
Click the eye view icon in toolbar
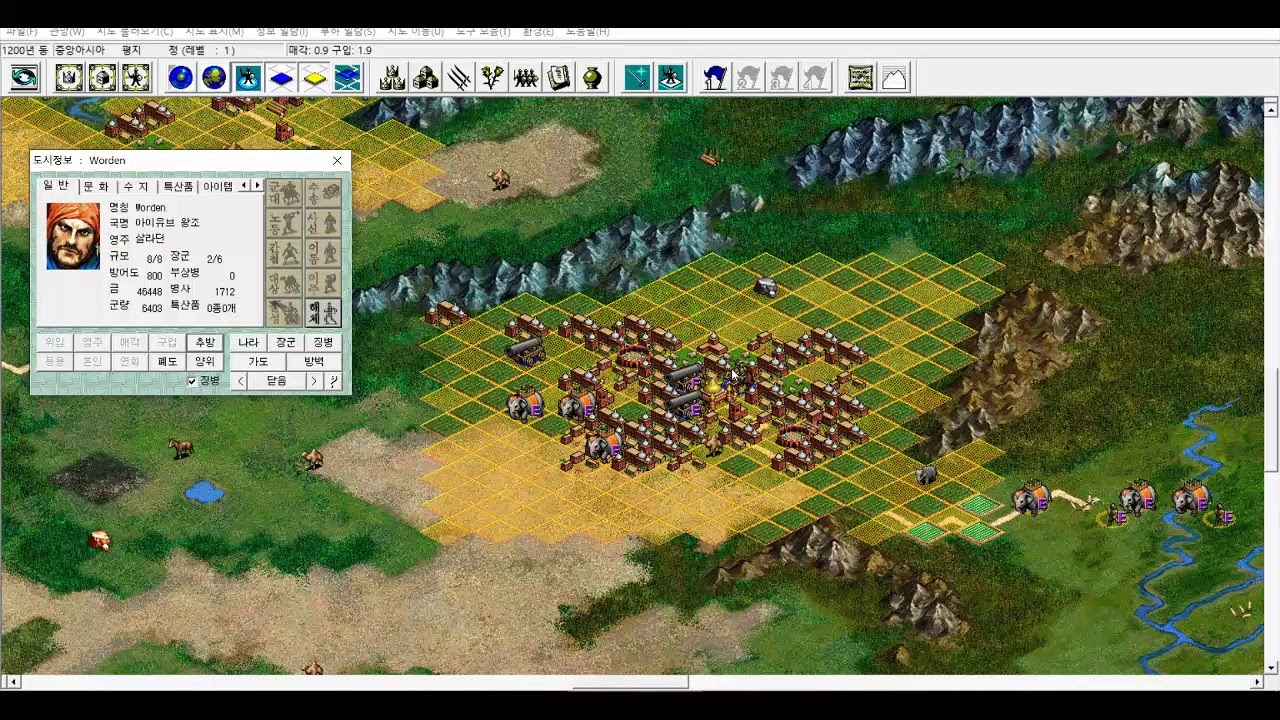[x=24, y=77]
